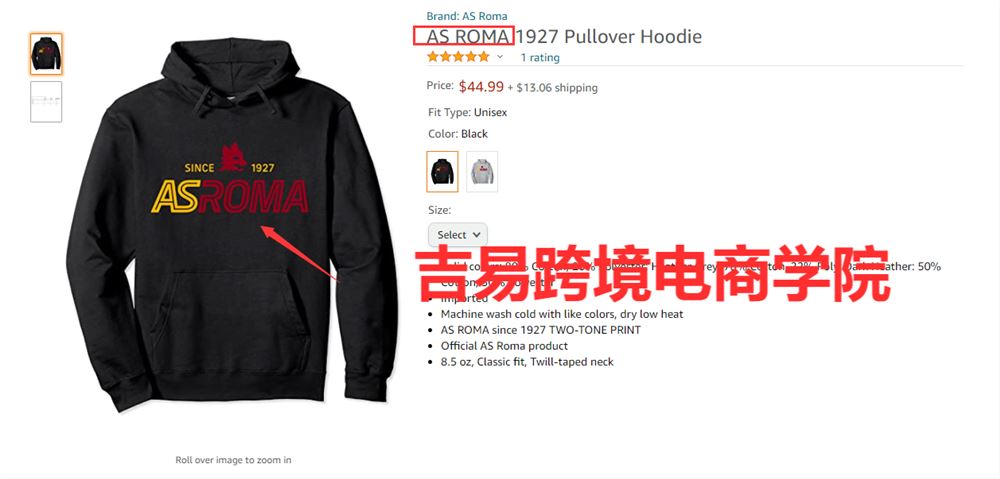Screen dimensions: 1000x479
Task: Choose the Black color swatch
Action: tap(442, 172)
